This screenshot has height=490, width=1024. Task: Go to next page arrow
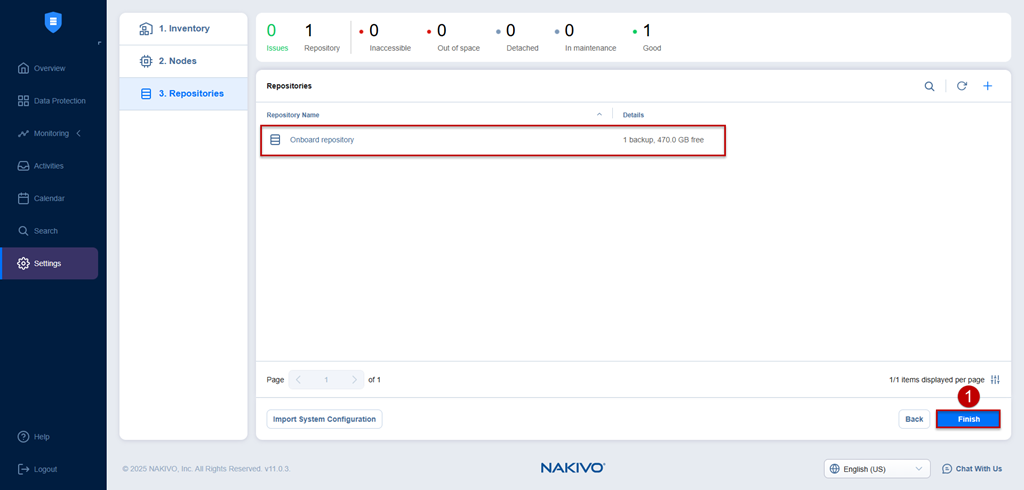click(354, 380)
